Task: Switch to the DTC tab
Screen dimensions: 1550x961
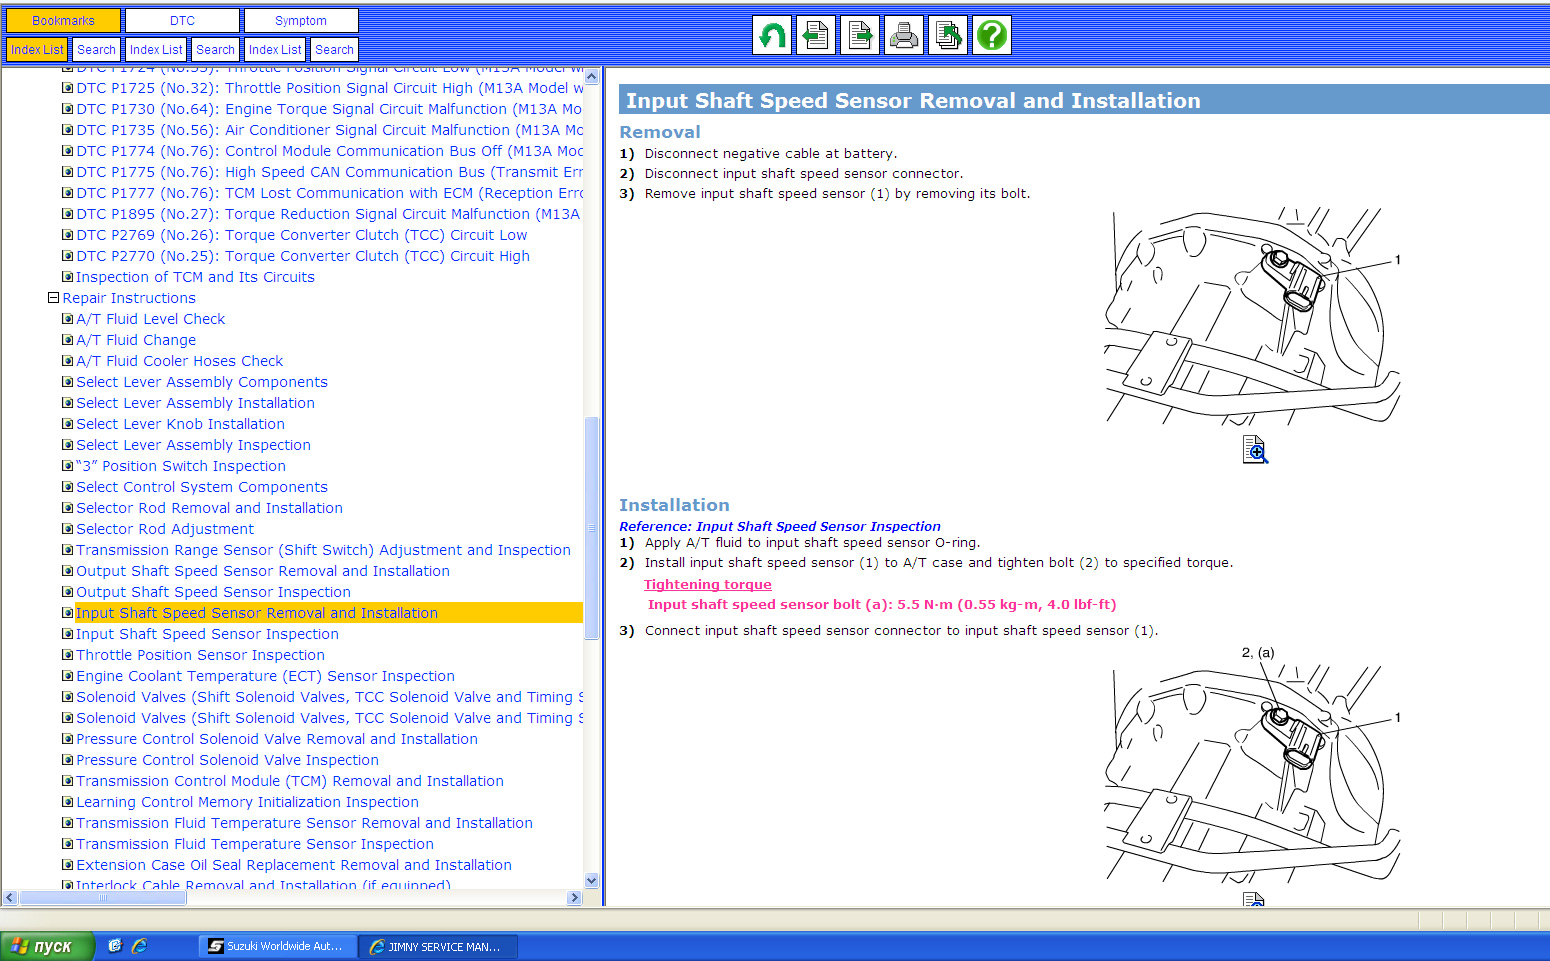Action: [182, 21]
